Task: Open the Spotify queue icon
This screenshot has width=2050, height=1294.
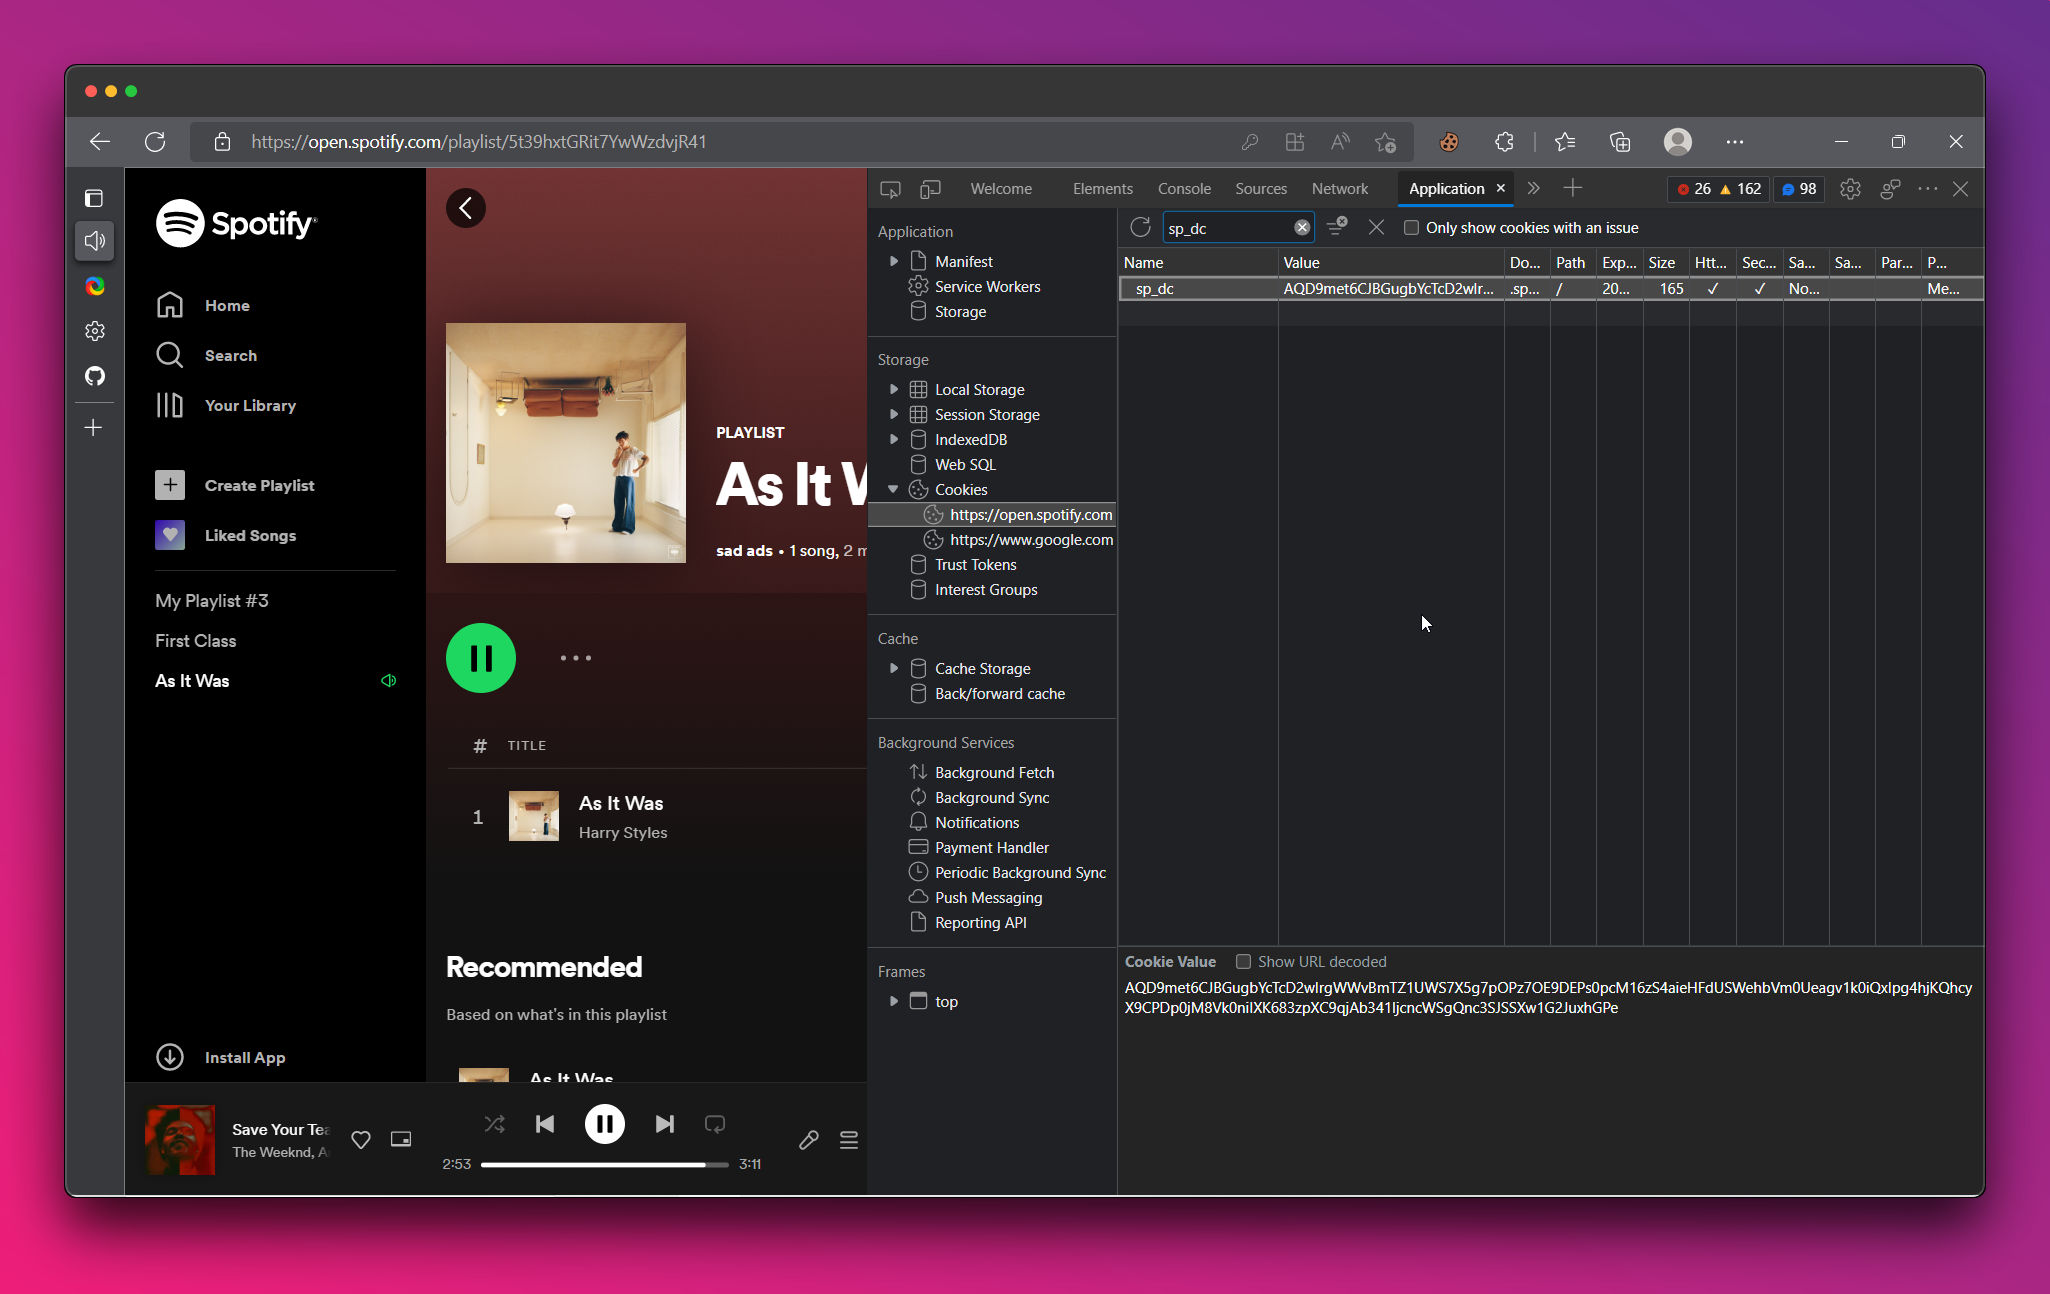Action: pos(849,1140)
